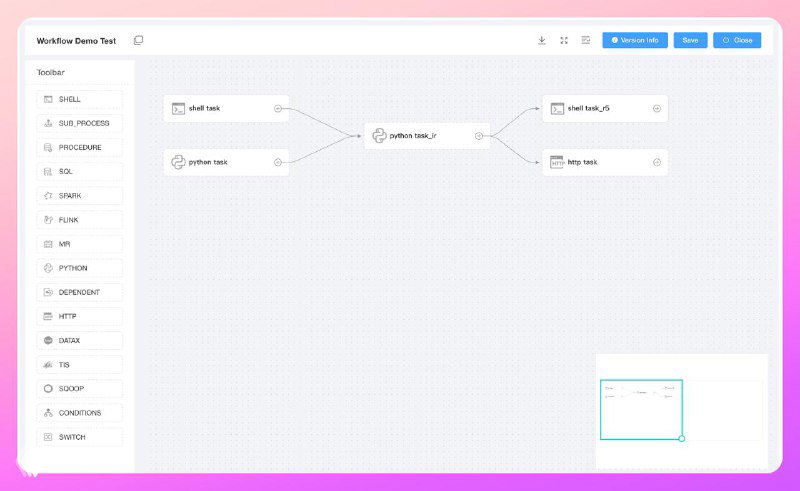Close the workflow editor
The image size is (800, 491).
point(737,40)
